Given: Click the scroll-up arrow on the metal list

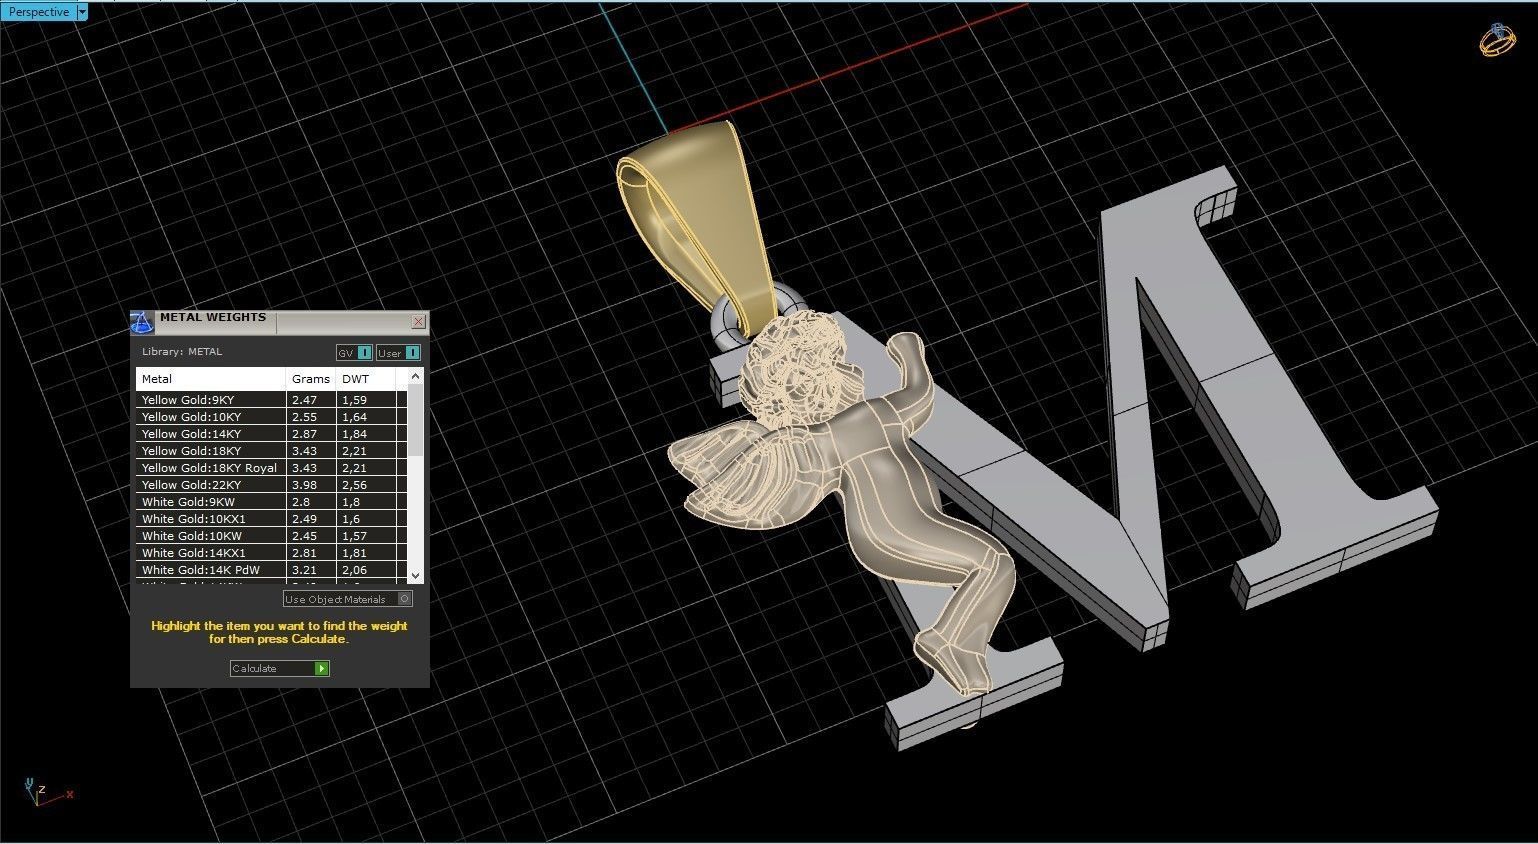Looking at the screenshot, I should point(415,377).
